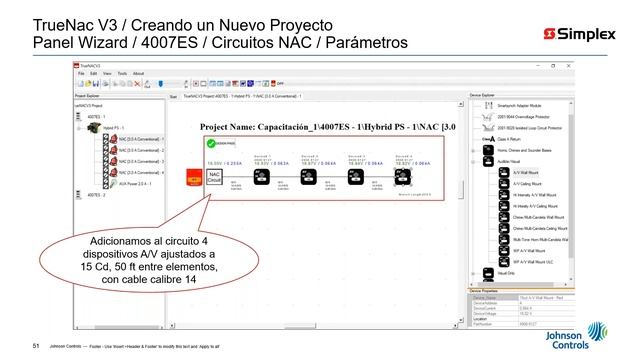Select Device# 1 A/V icon on canvas
The width and height of the screenshot is (640, 360).
point(262,177)
